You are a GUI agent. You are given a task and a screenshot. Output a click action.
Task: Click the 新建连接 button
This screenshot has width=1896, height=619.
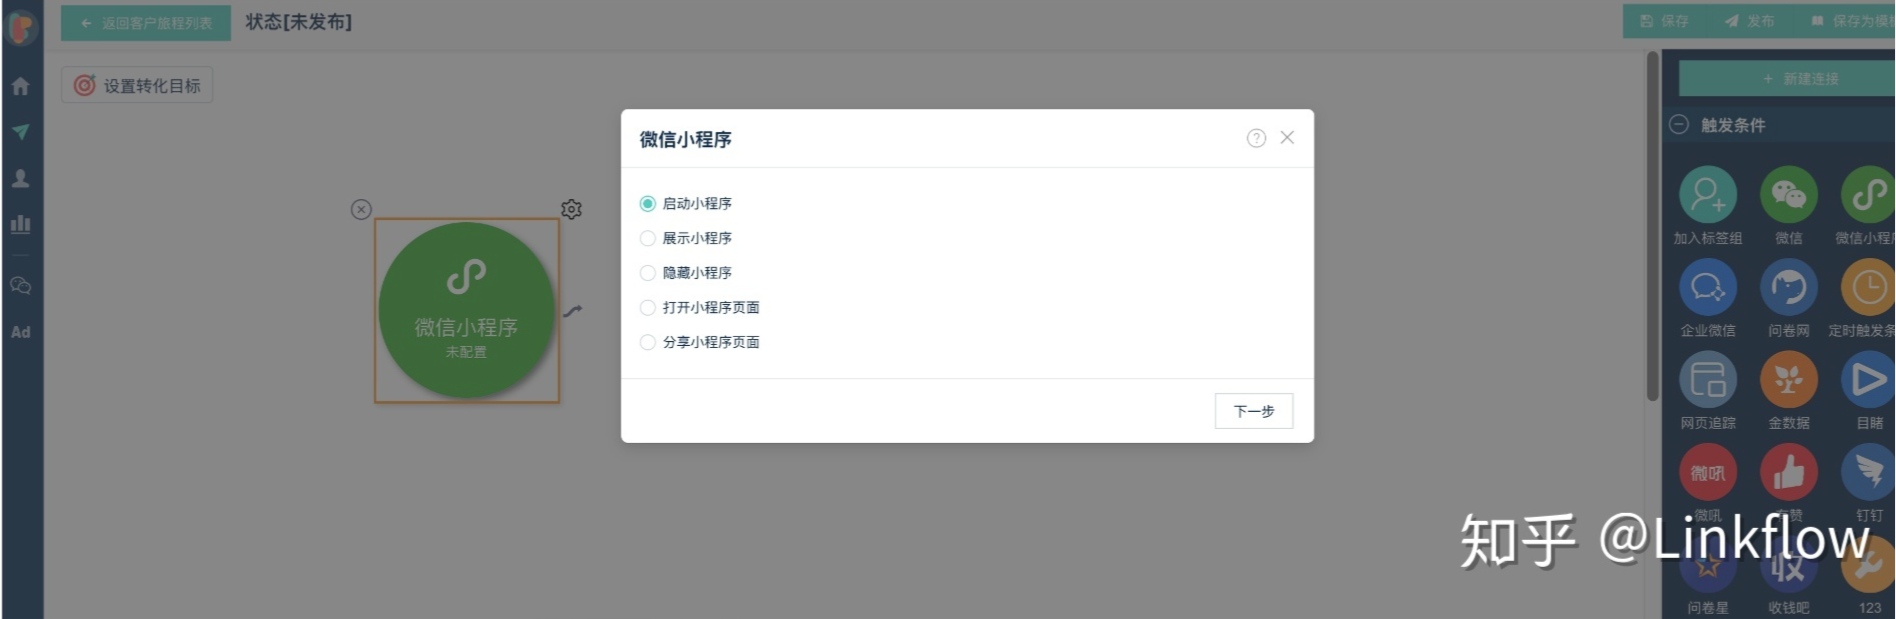click(1786, 78)
